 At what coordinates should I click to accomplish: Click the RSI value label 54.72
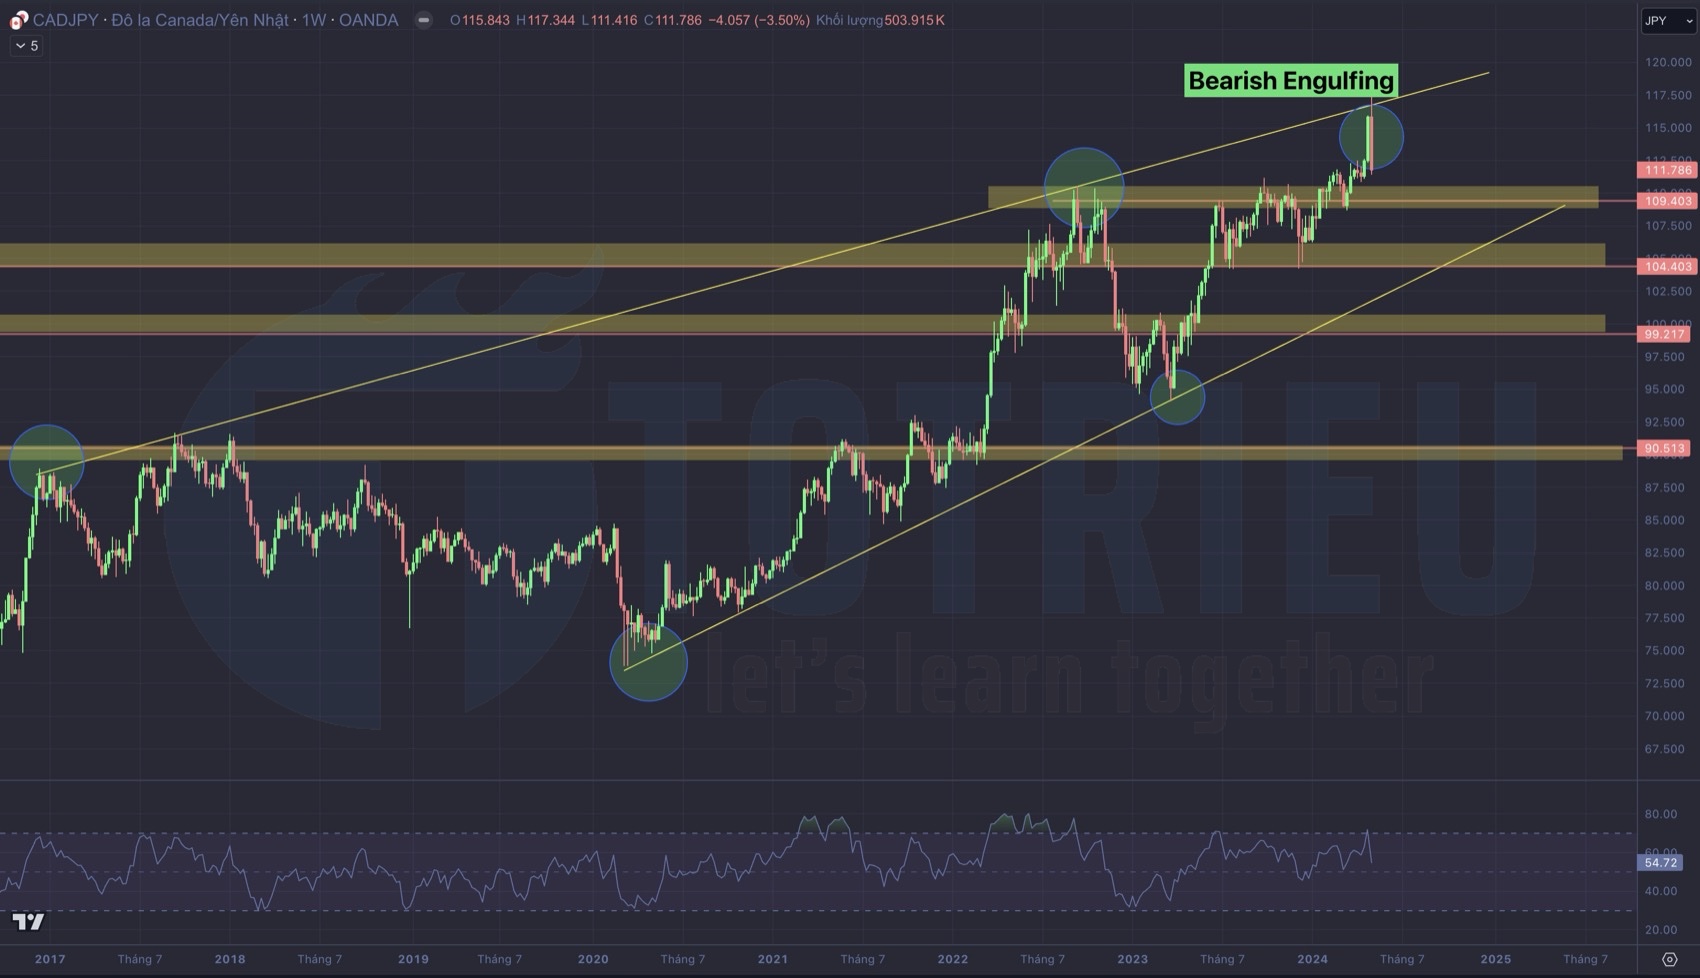tap(1660, 862)
